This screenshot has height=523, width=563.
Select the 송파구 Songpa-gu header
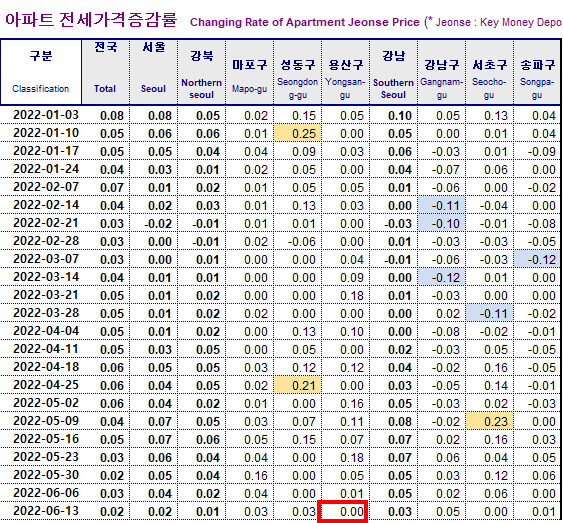point(538,72)
